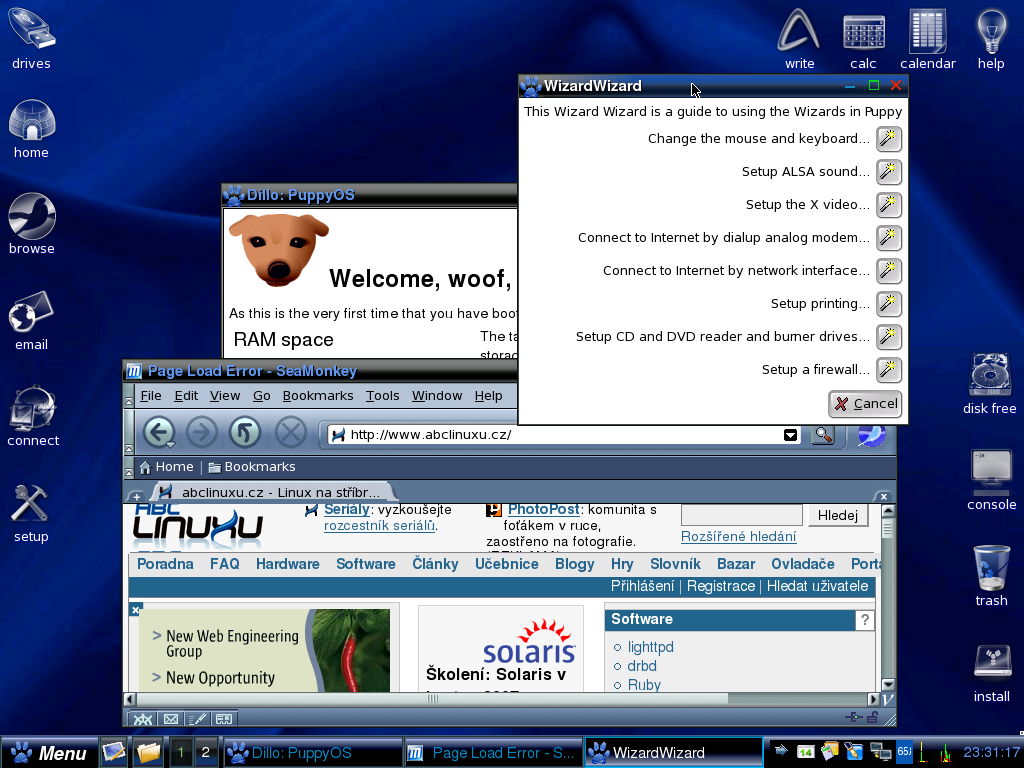Switch to Dillo: PuppyOS in the taskbar
This screenshot has width=1024, height=768.
312,753
